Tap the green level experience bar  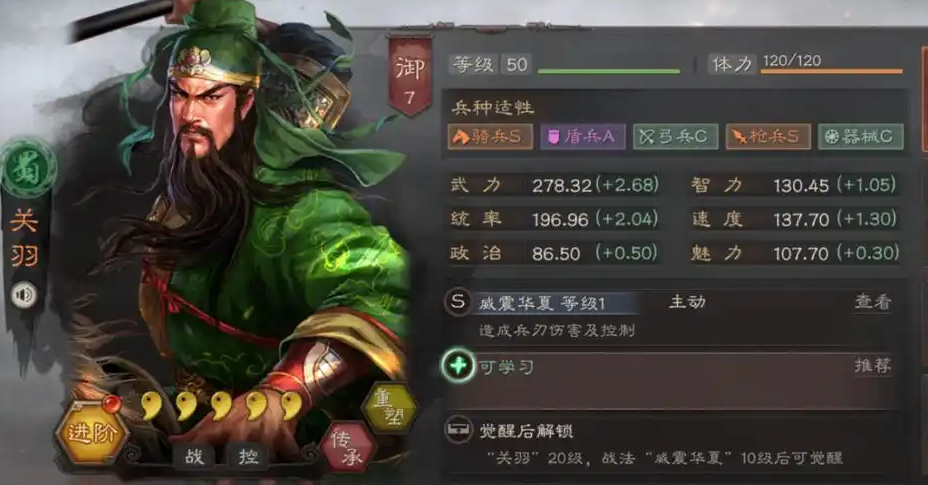click(609, 72)
